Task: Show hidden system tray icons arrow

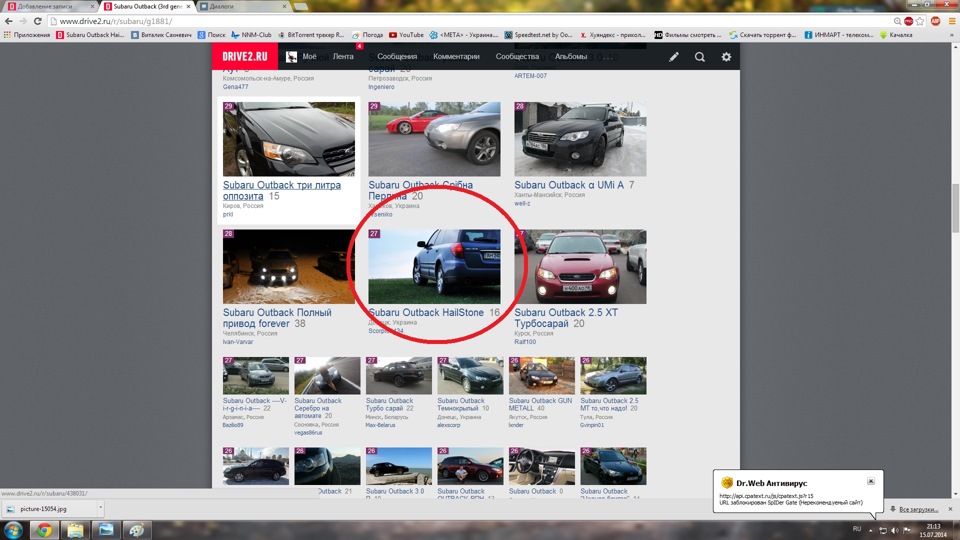Action: (871, 530)
